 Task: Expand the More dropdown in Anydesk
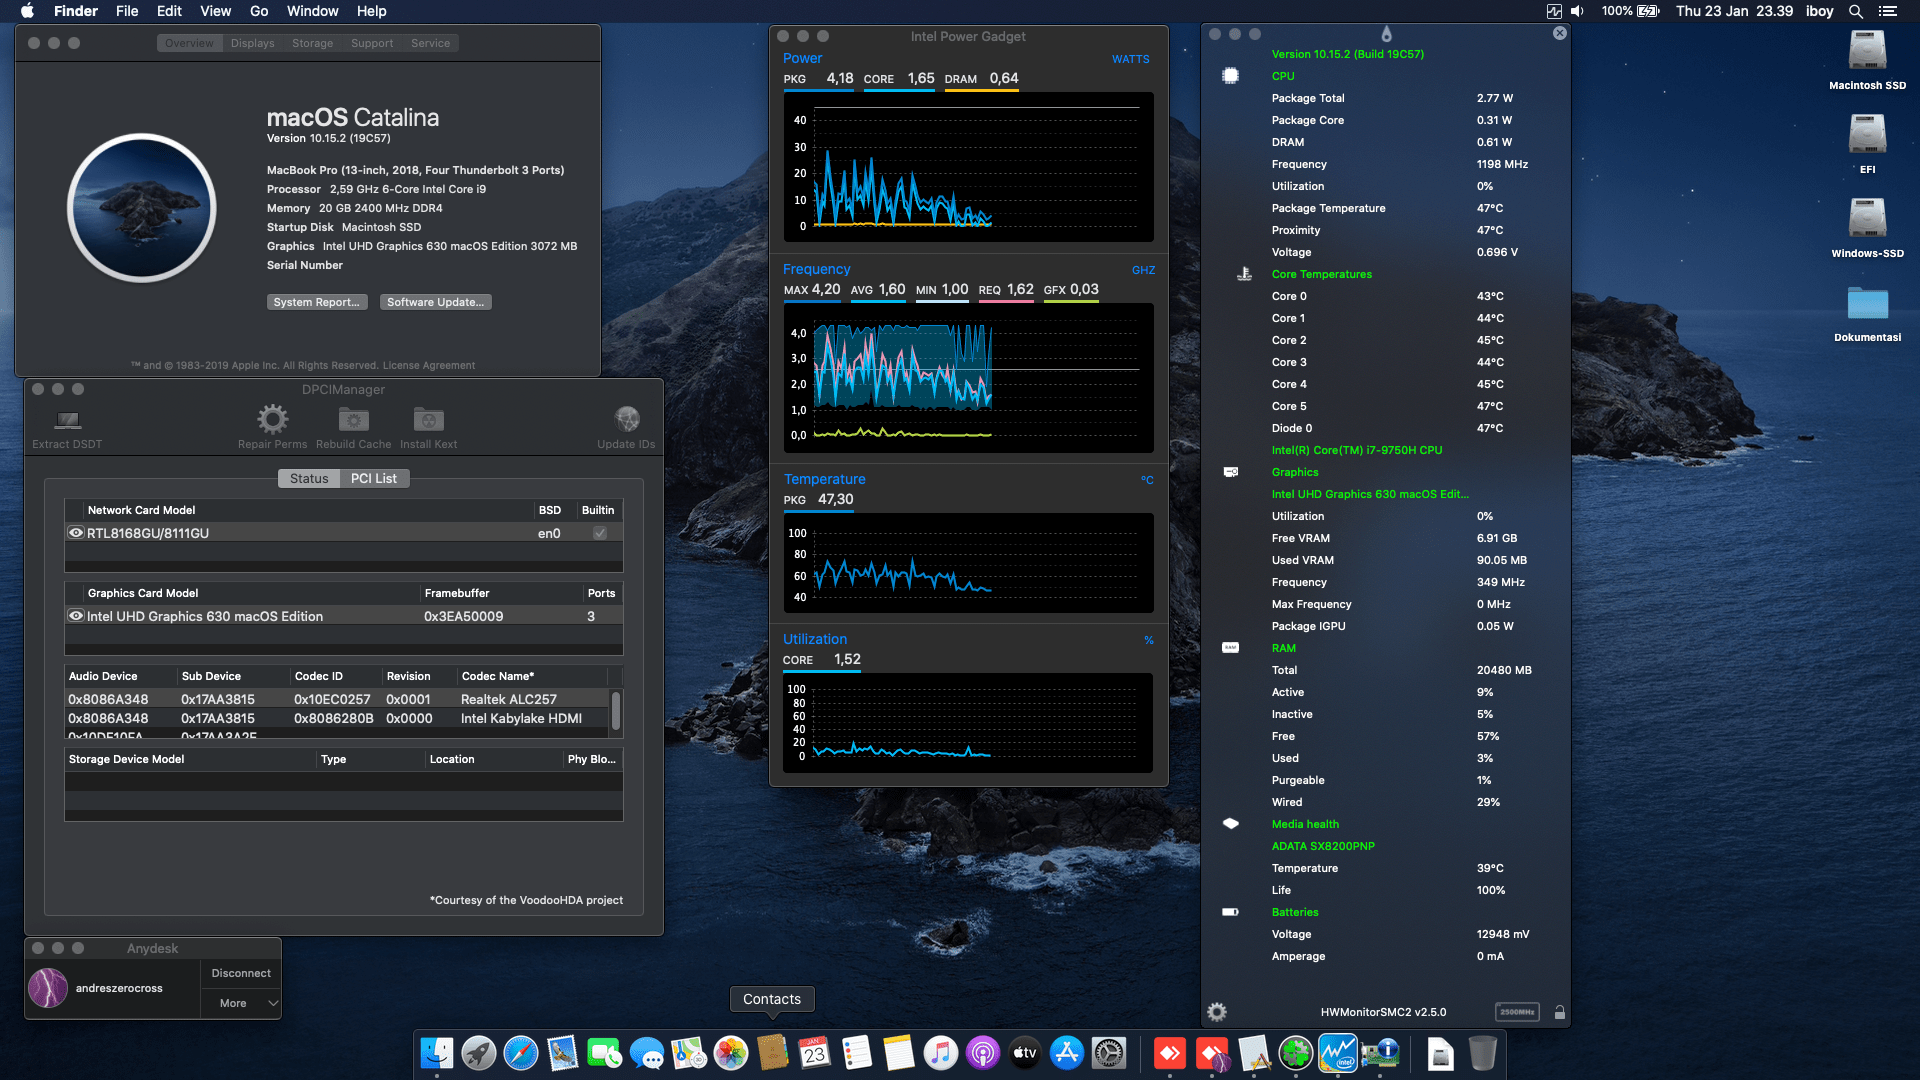point(241,1003)
